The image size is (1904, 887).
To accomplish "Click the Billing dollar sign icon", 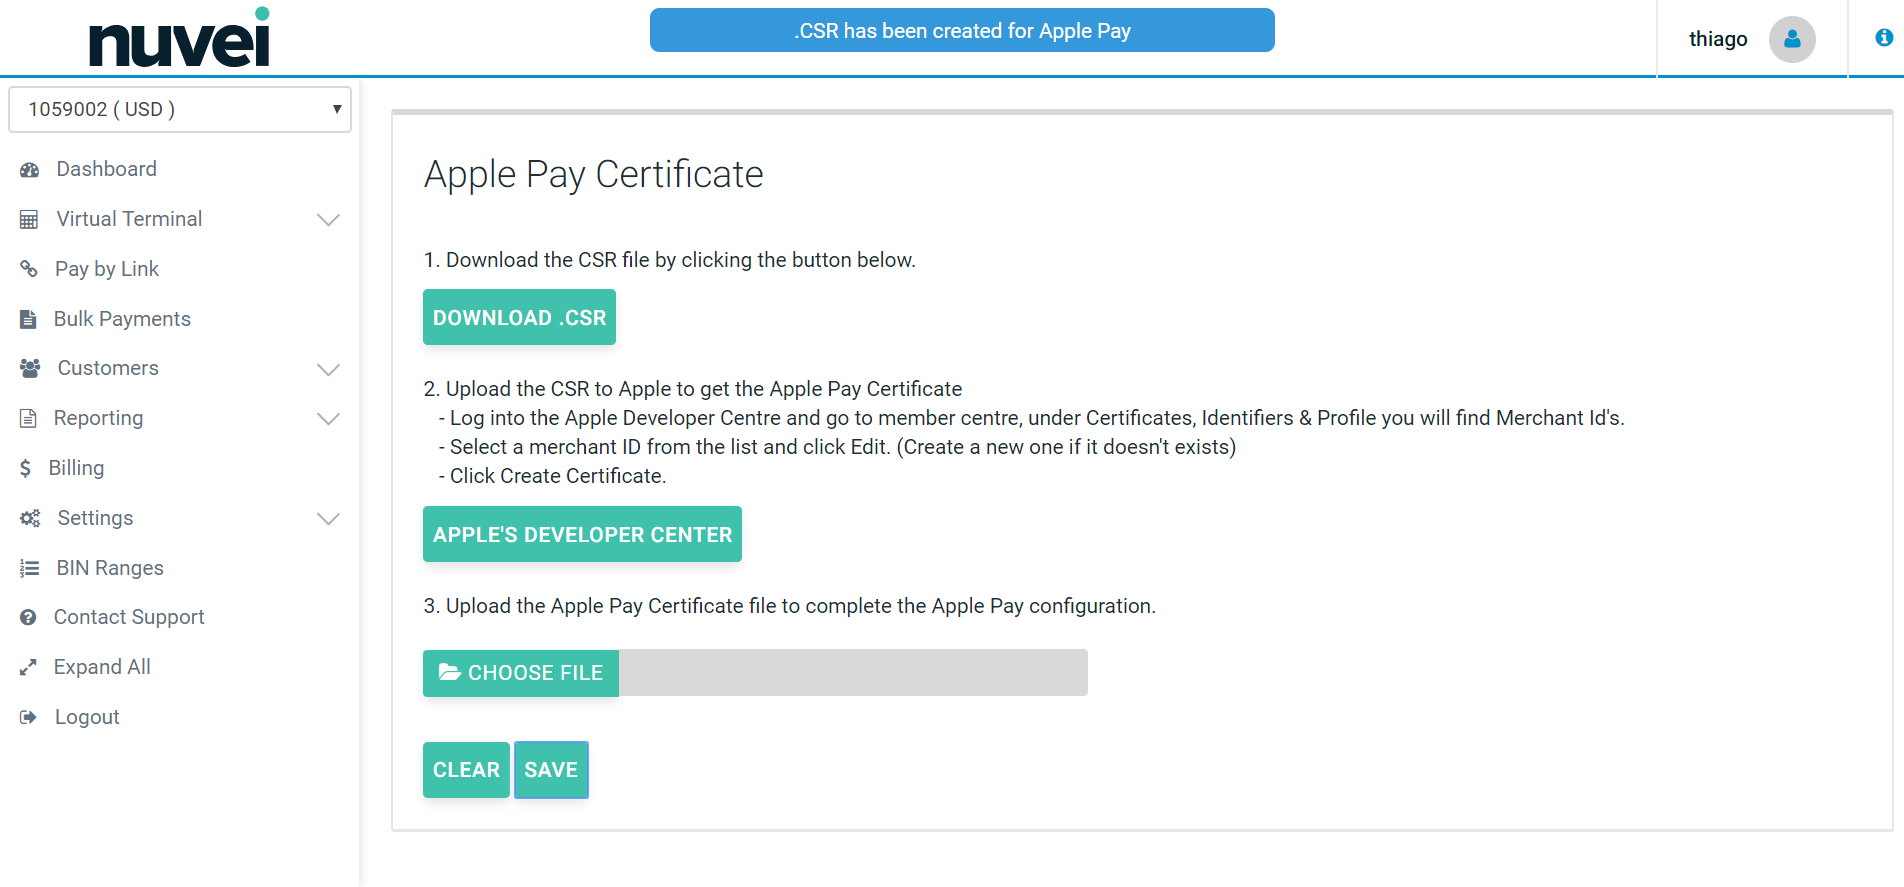I will pyautogui.click(x=25, y=468).
